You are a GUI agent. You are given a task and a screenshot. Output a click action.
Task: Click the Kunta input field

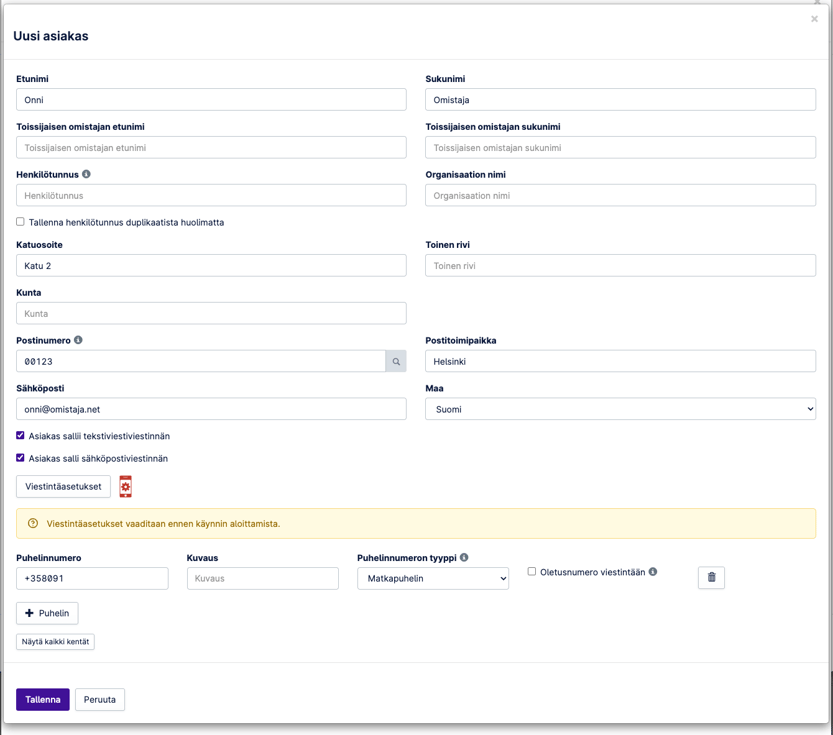coord(210,313)
